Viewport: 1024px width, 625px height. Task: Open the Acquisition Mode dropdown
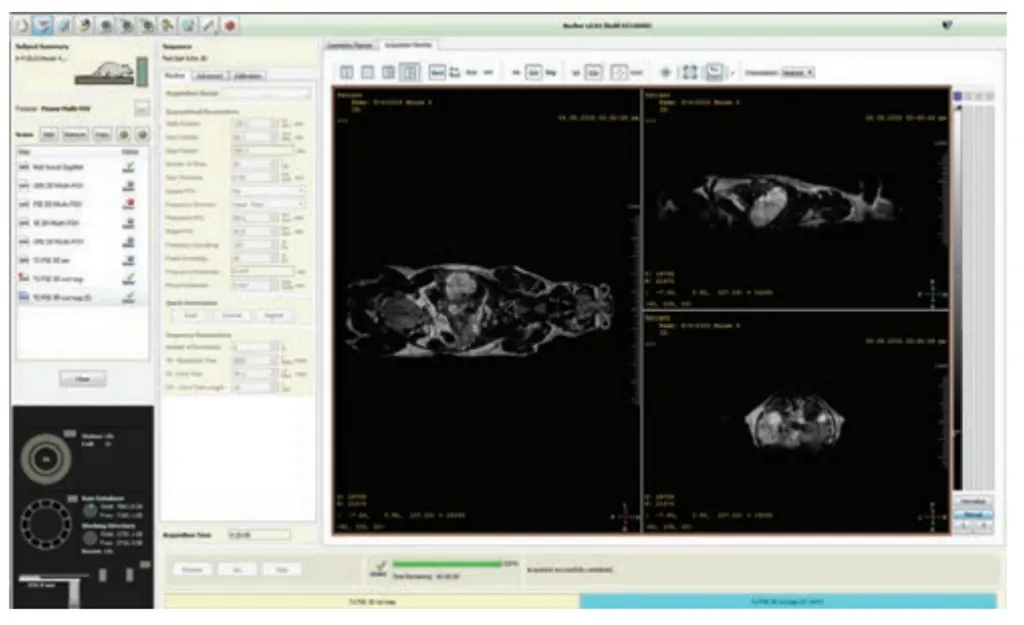pyautogui.click(x=266, y=94)
